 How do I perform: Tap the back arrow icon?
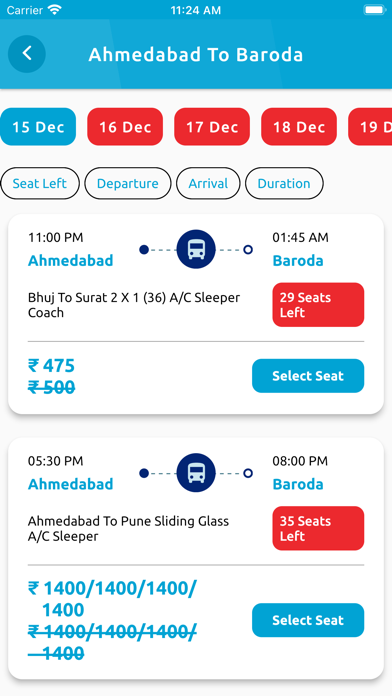click(x=27, y=54)
